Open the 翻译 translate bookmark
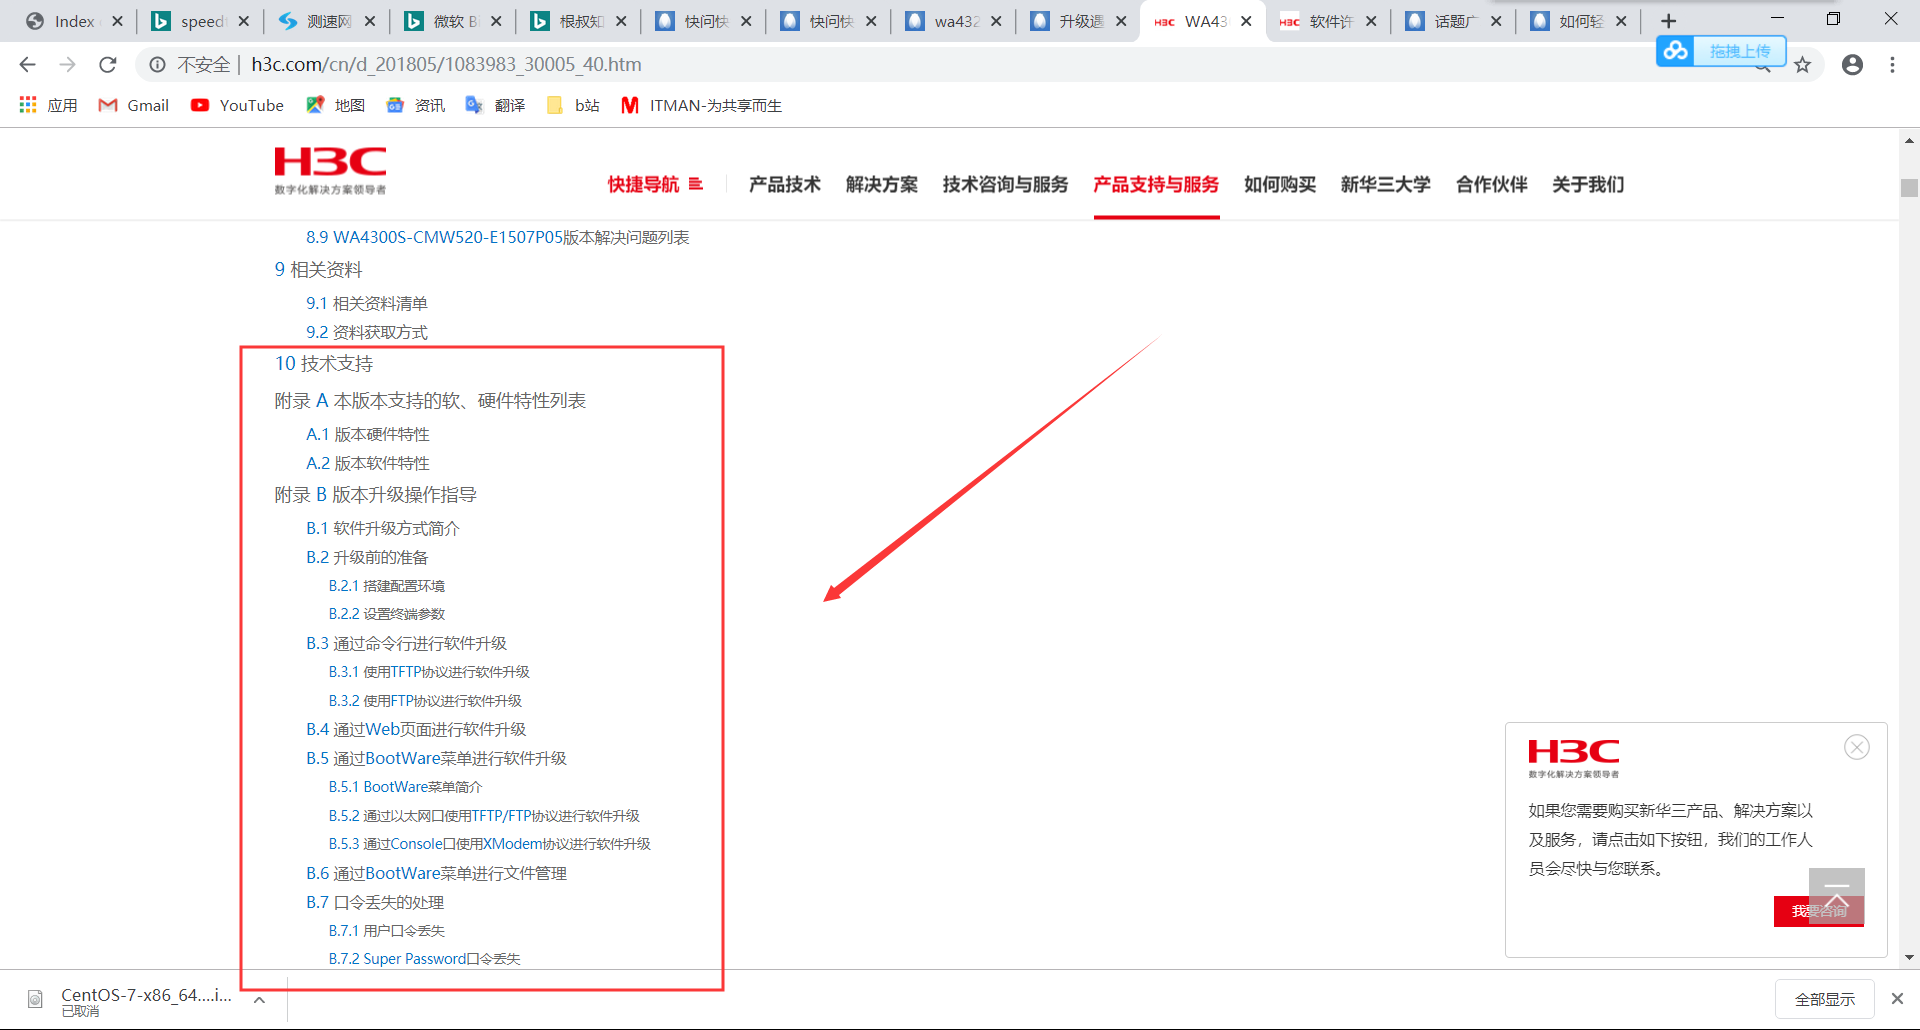This screenshot has height=1030, width=1920. pos(496,105)
